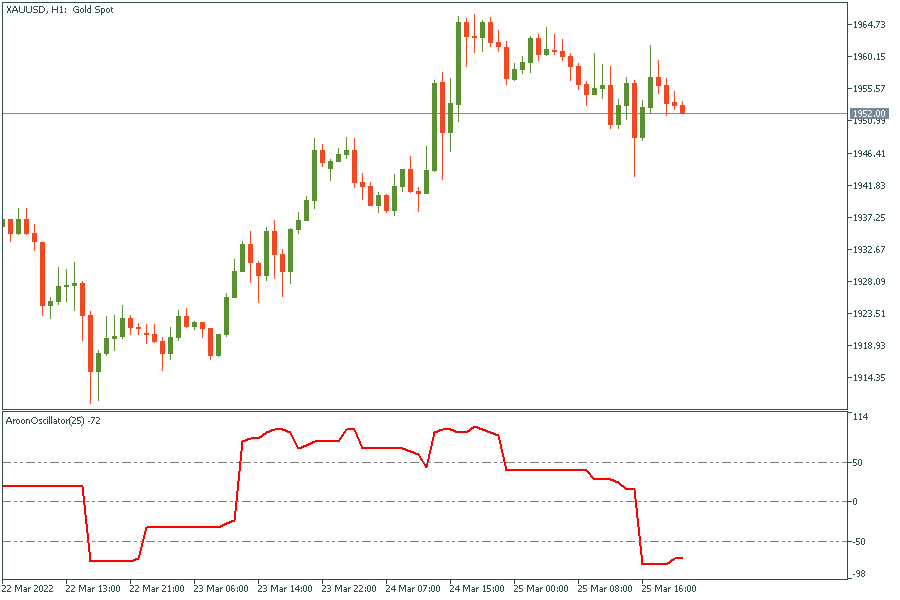Select the 1928.09 price scale value
The width and height of the screenshot is (900, 600).
(x=868, y=281)
